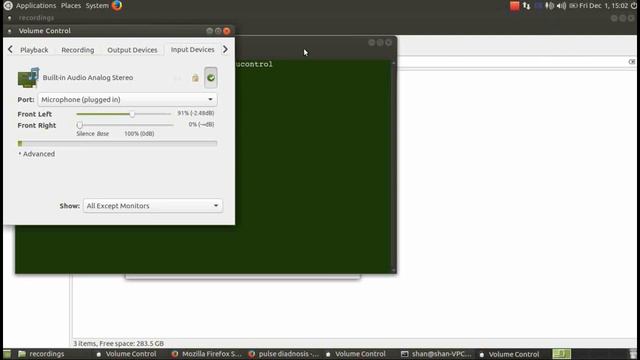Toggle the faded mute audio button beside the lock
Image resolution: width=640 pixels, height=360 pixels.
(x=178, y=78)
